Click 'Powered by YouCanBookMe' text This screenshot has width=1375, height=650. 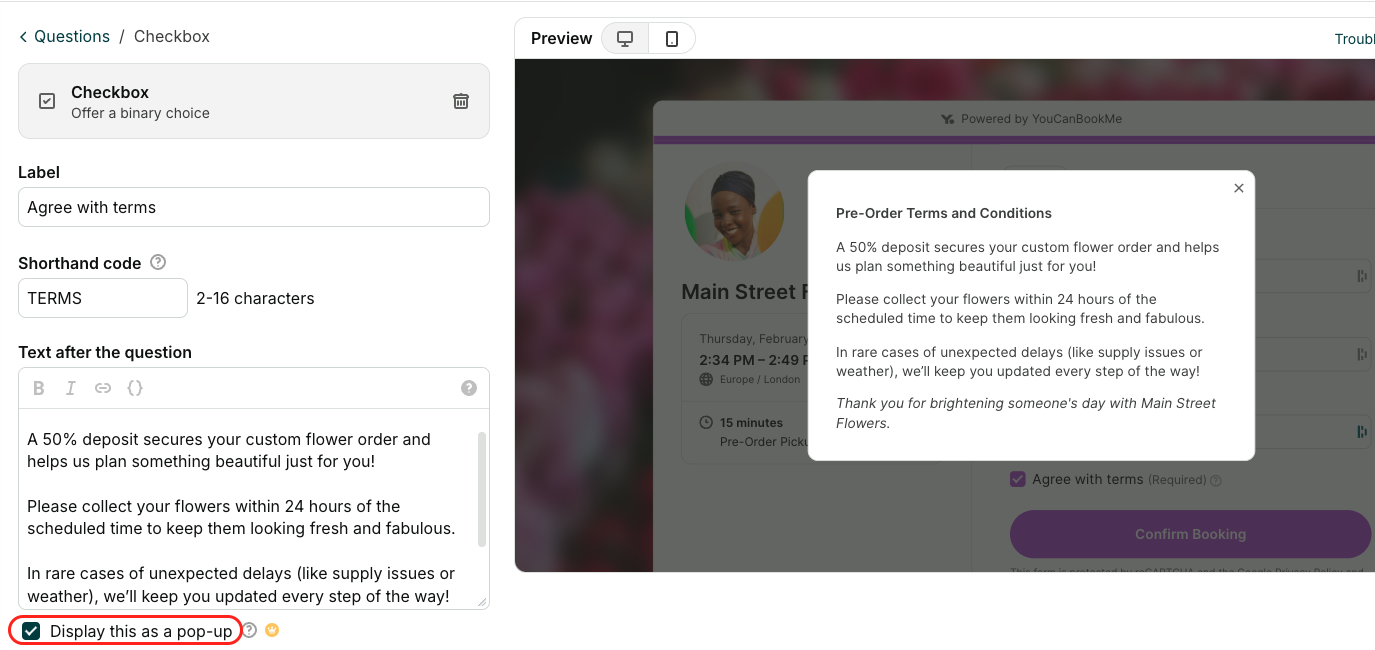pos(1041,119)
